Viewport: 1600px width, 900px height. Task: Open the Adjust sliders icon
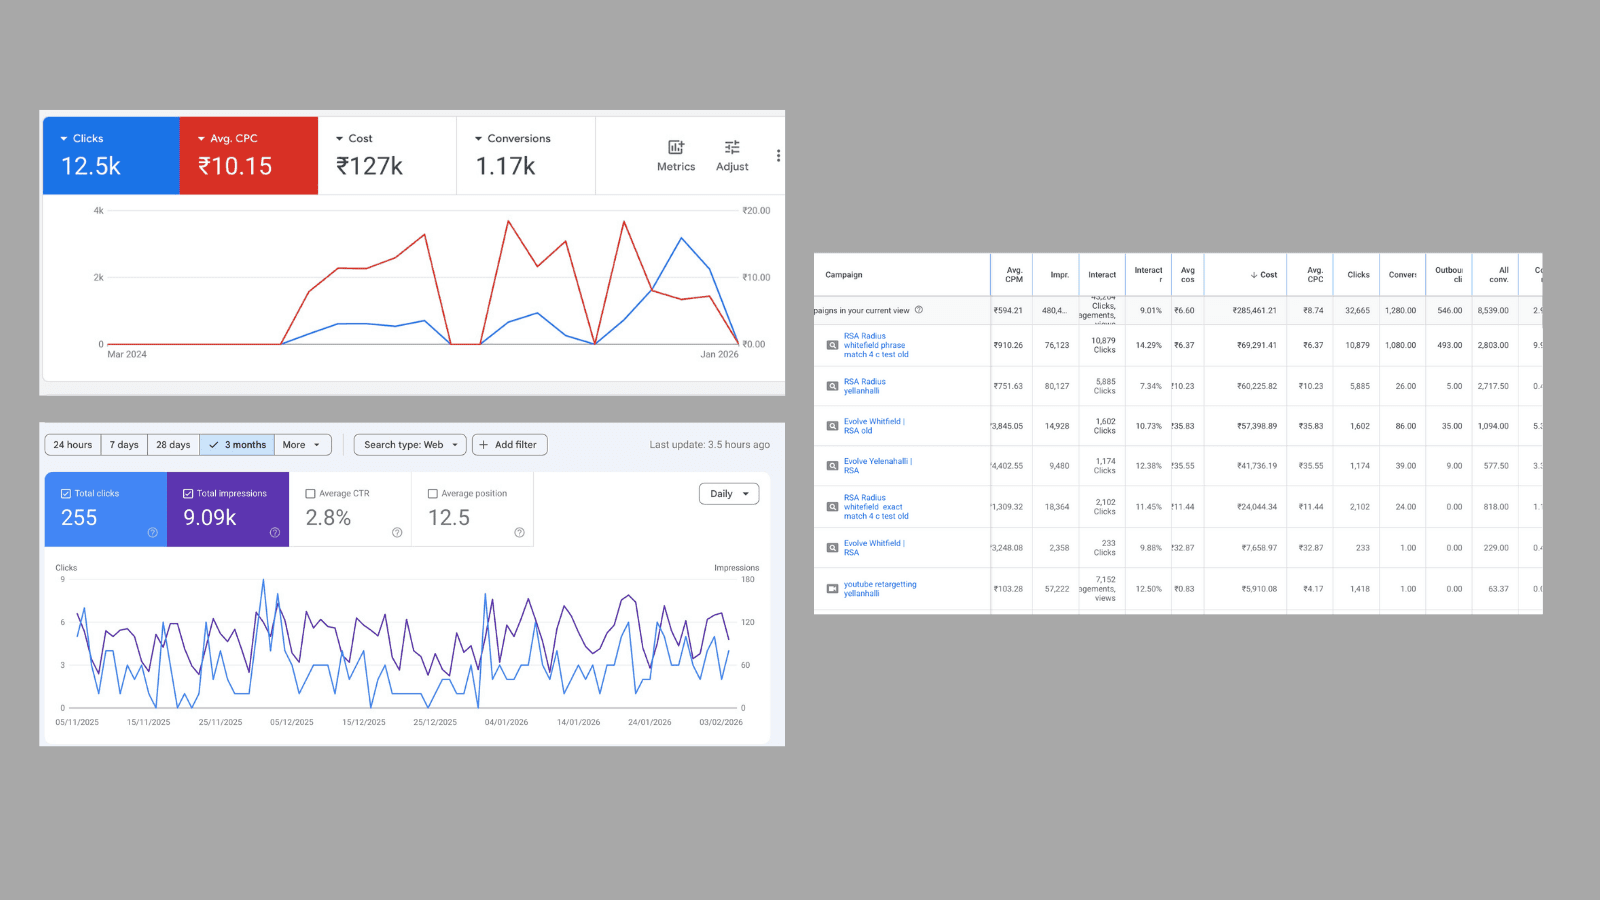tap(732, 147)
